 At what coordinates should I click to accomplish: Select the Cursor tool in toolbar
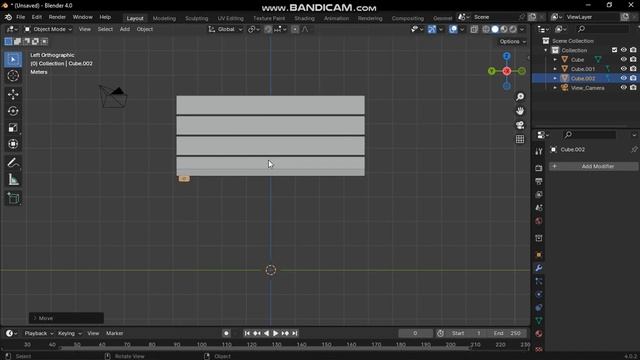pos(13,76)
